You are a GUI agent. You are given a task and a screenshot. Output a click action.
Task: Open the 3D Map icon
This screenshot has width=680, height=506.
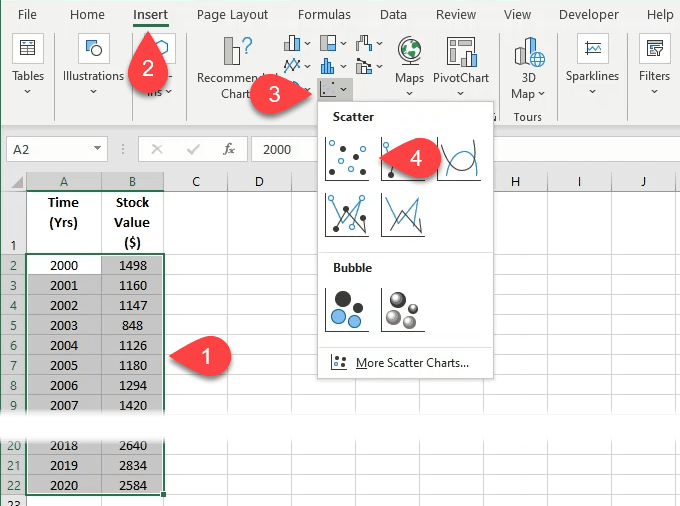tap(529, 51)
